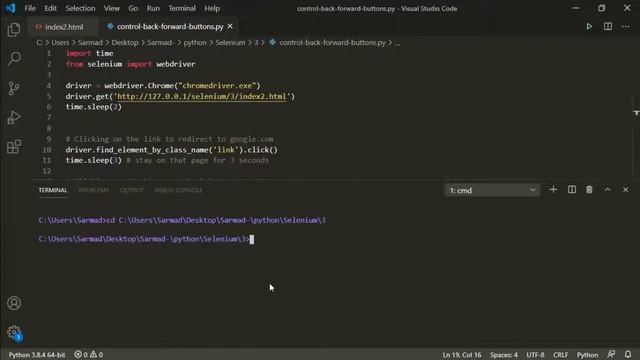
Task: Split the editor to the right
Action: [608, 27]
